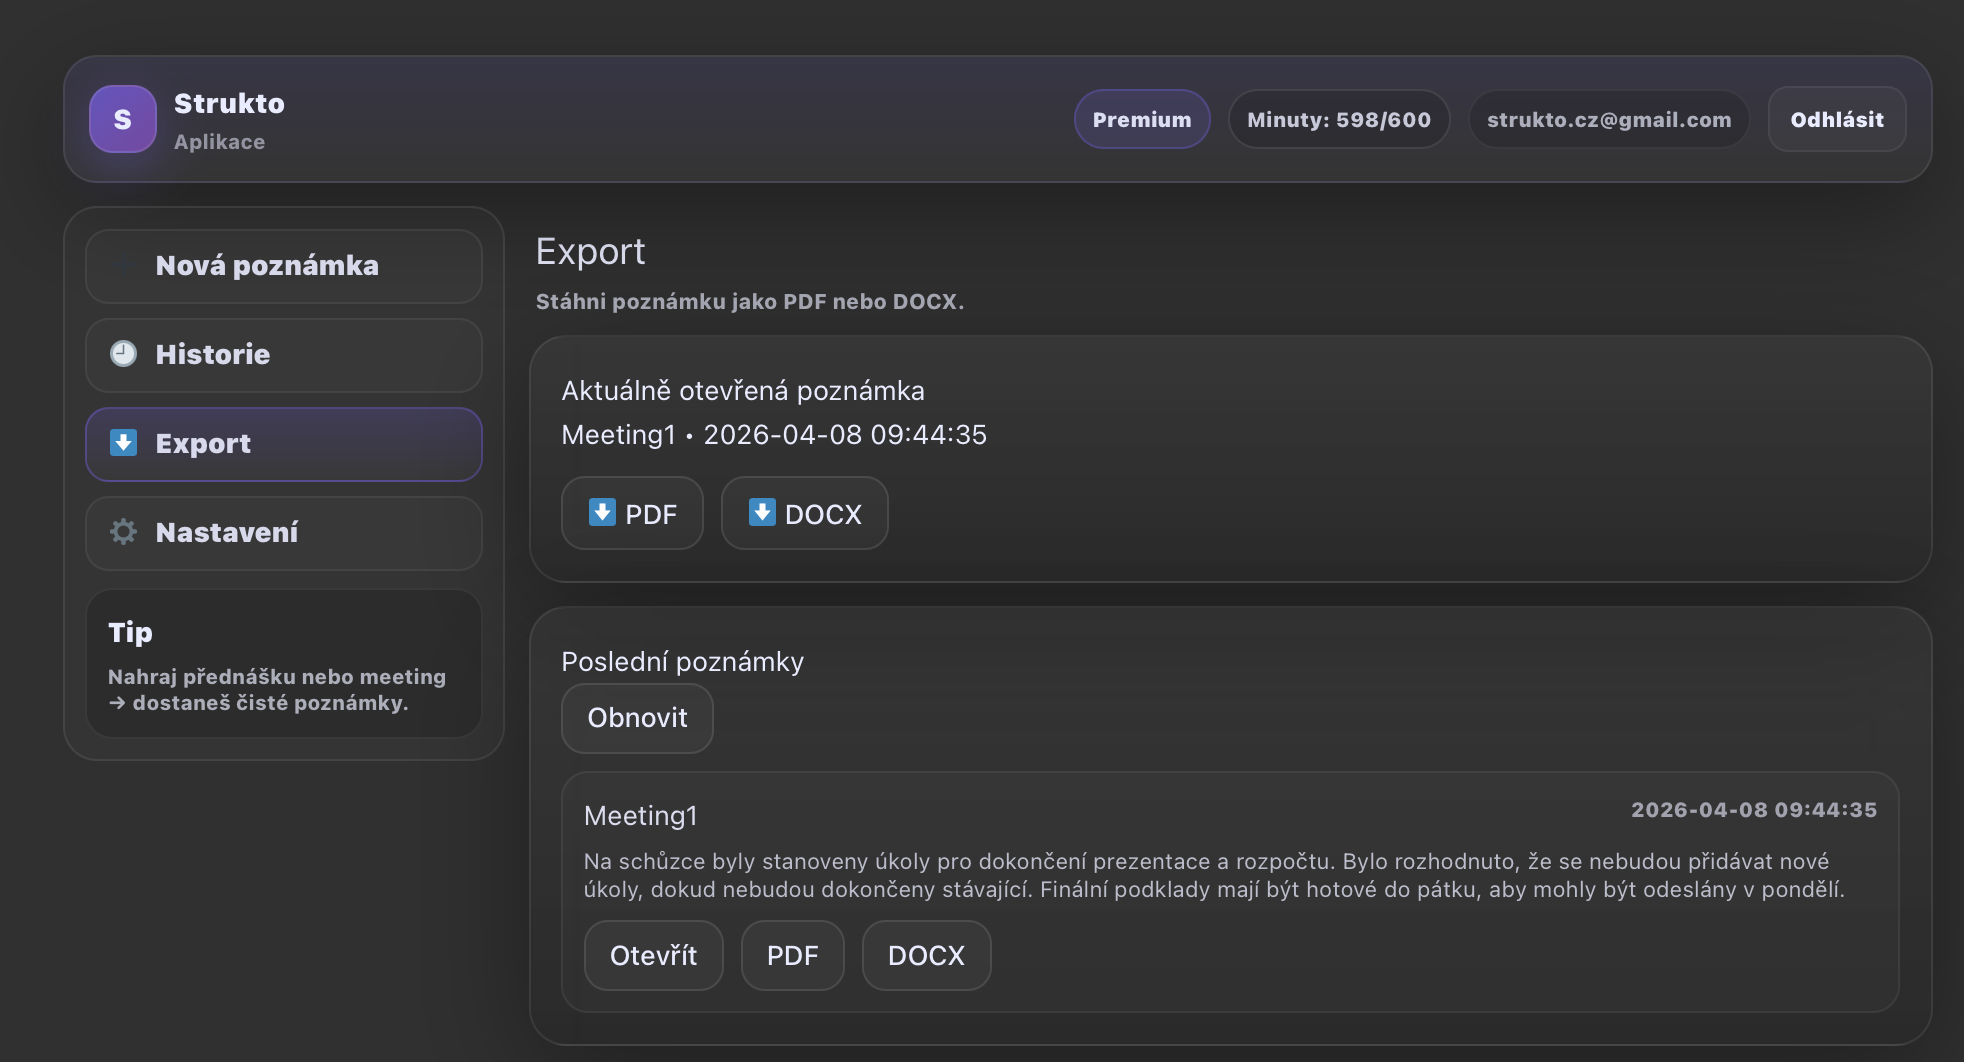Download Meeting1 as PDF from recent notes

point(792,956)
